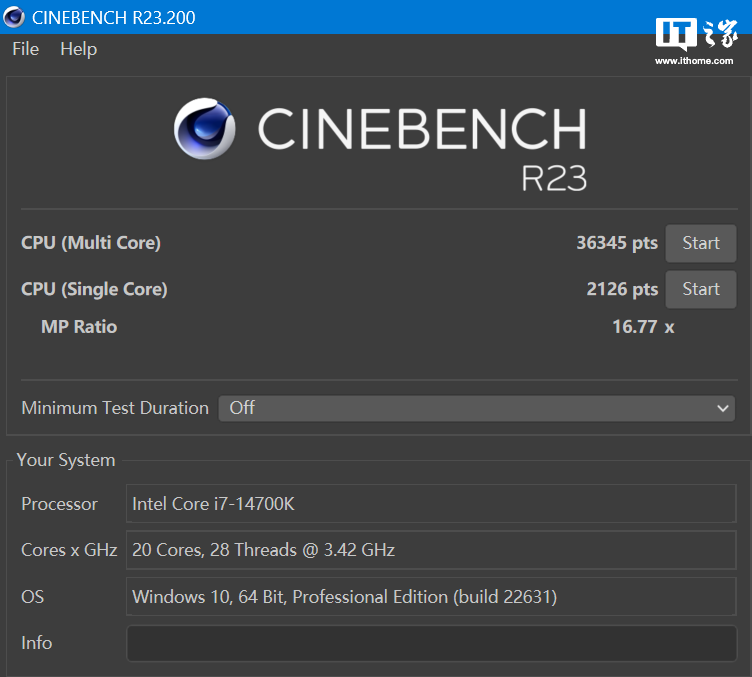Viewport: 752px width, 677px height.
Task: Click the Cinebench icon in title bar
Action: 14,17
